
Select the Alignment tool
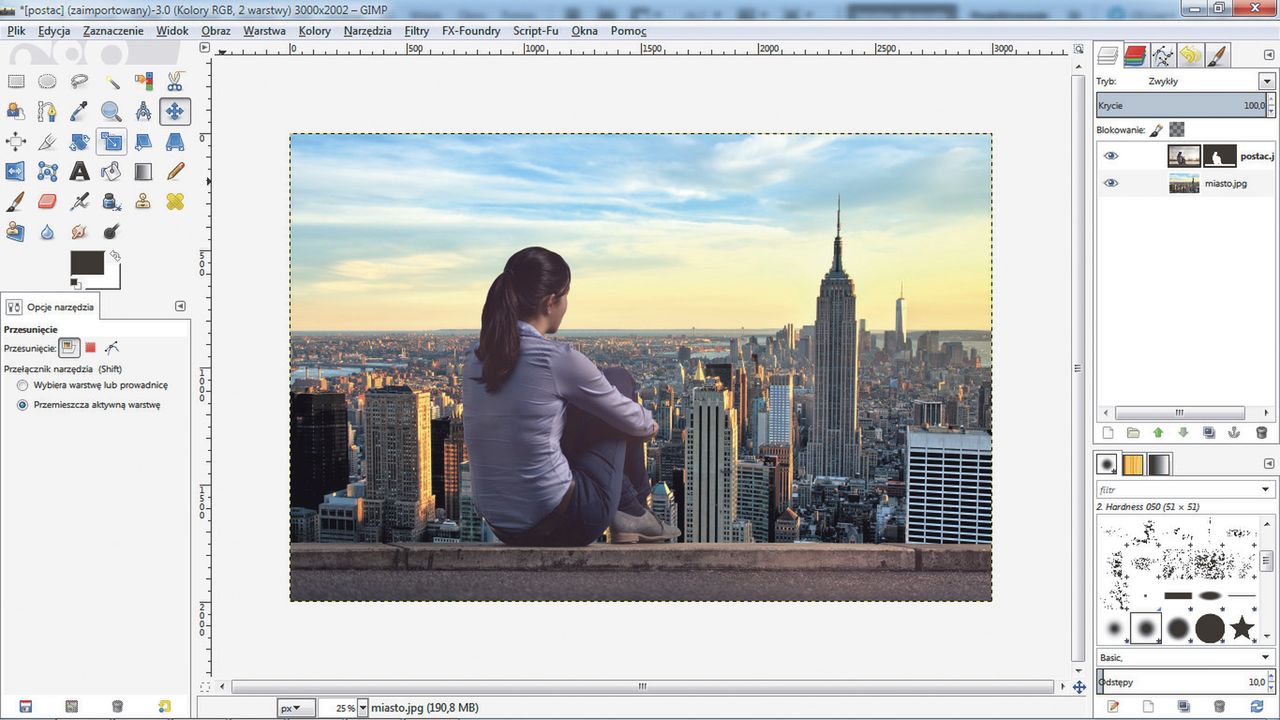pyautogui.click(x=16, y=142)
